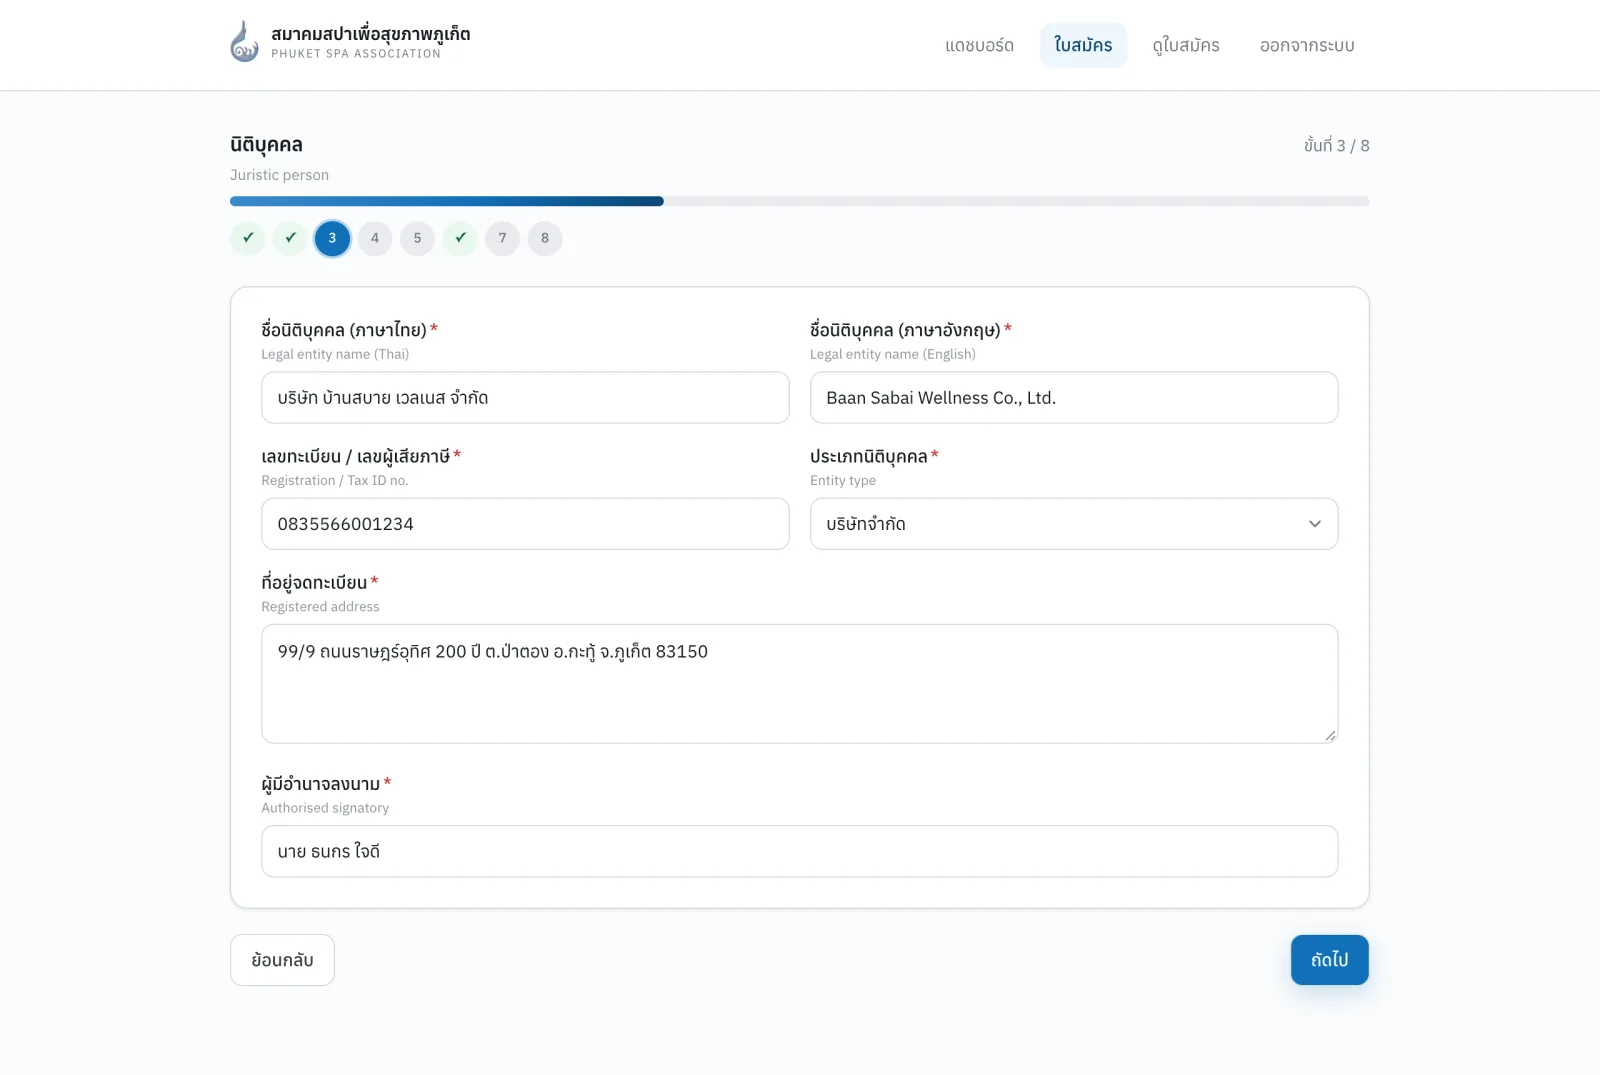The width and height of the screenshot is (1600, 1075).
Task: Focus the Thai legal entity name field
Action: pyautogui.click(x=525, y=398)
